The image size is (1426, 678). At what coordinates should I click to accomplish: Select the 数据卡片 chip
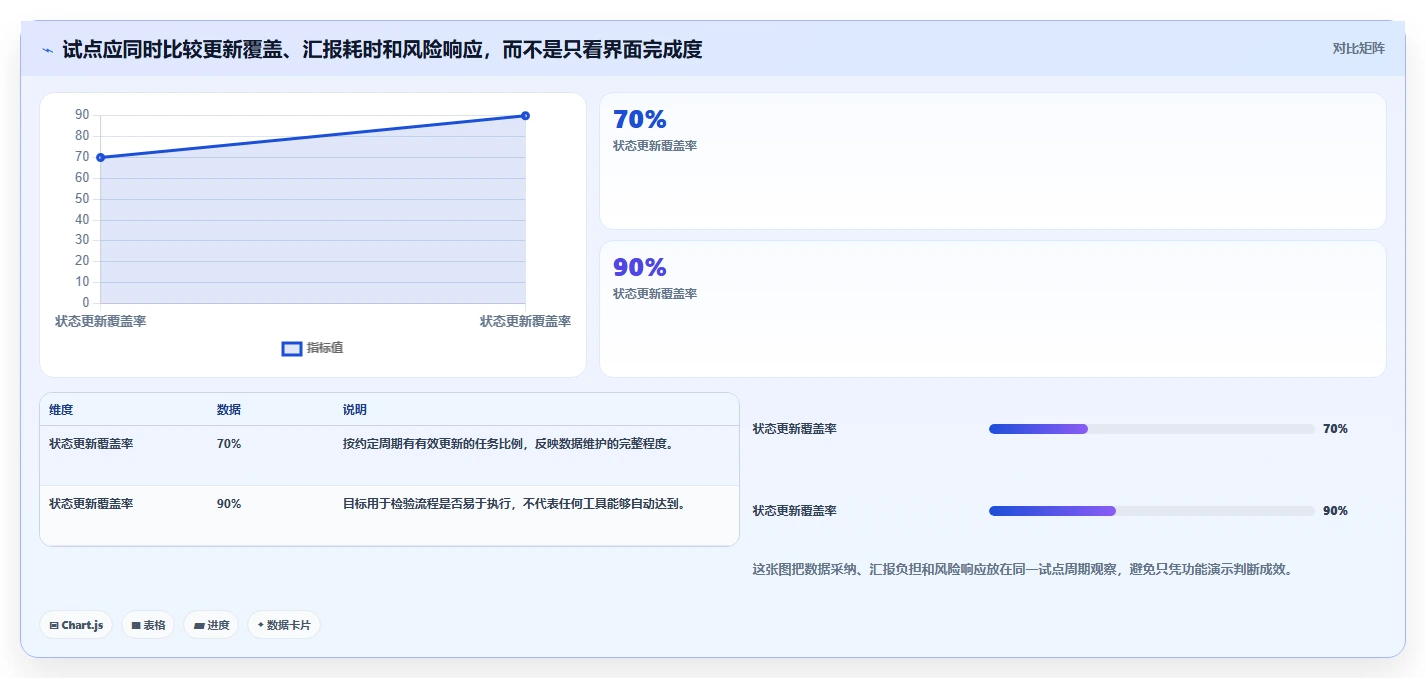tap(284, 625)
